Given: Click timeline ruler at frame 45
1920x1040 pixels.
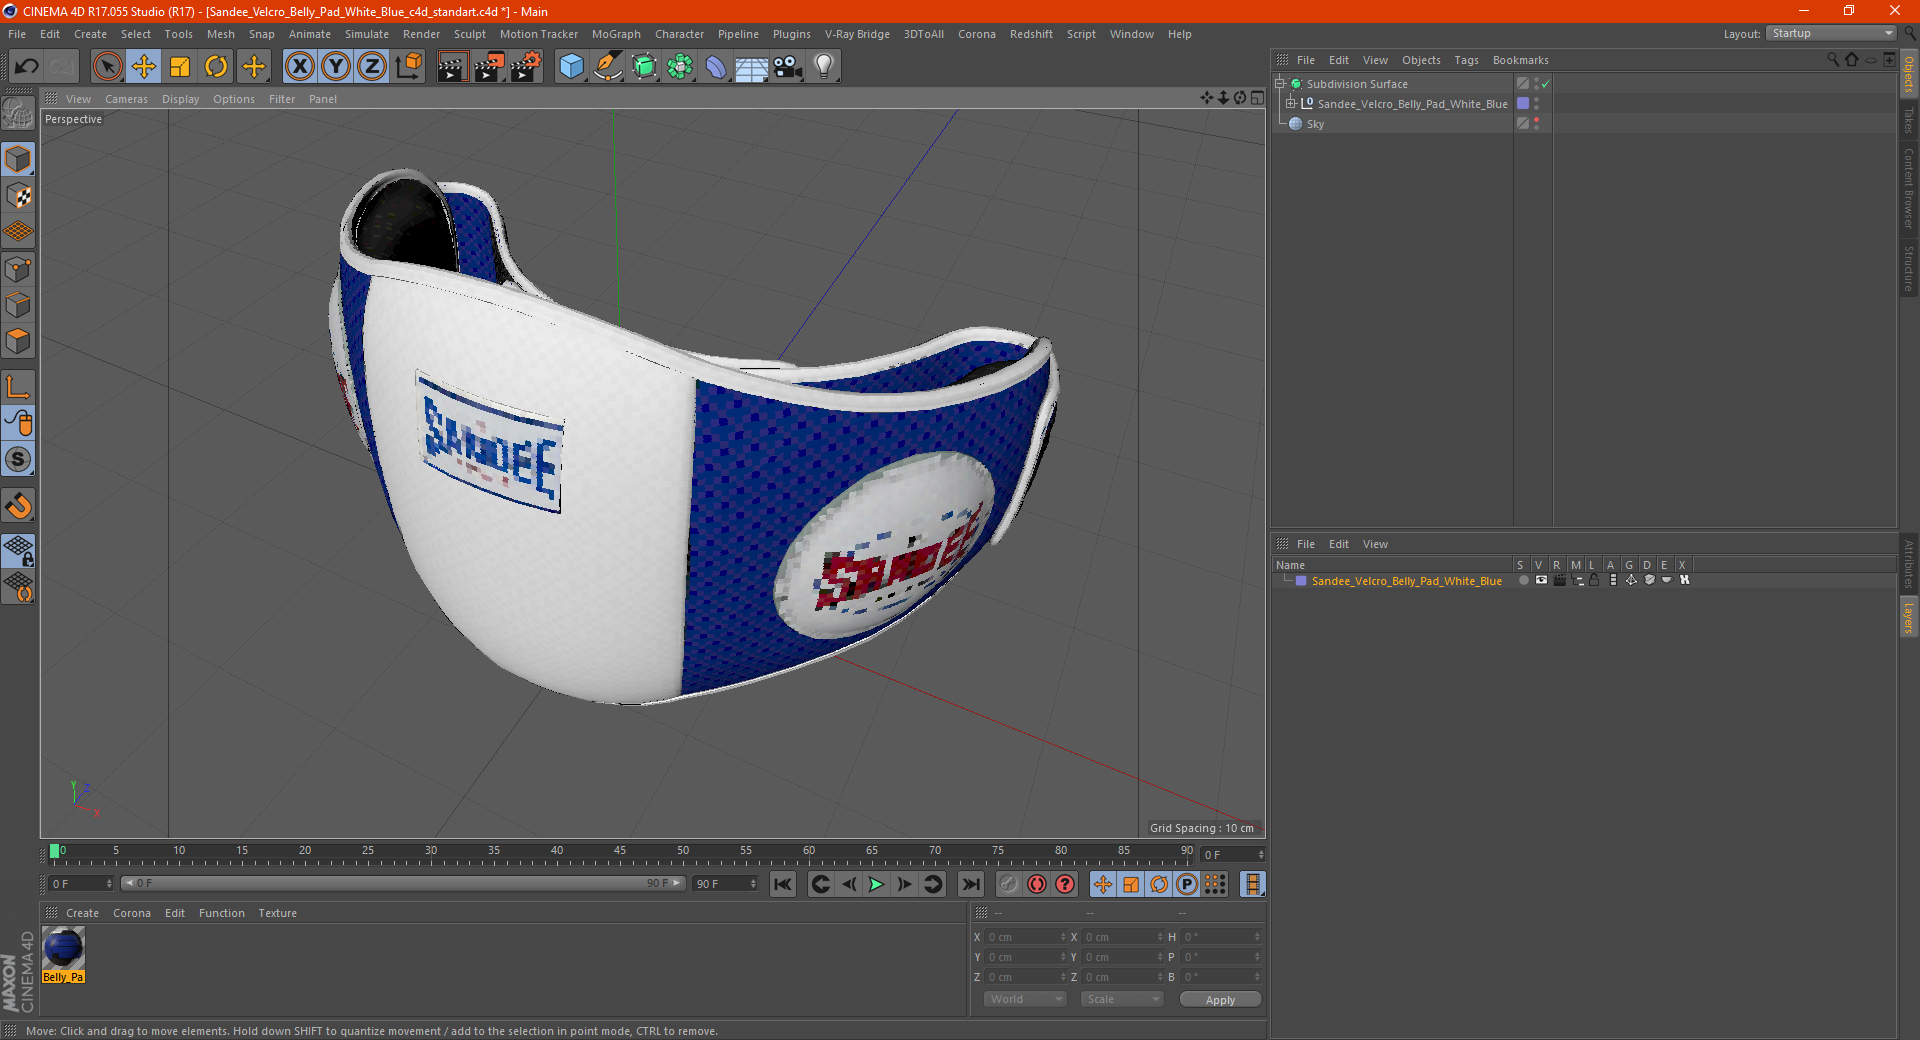Looking at the screenshot, I should (620, 853).
